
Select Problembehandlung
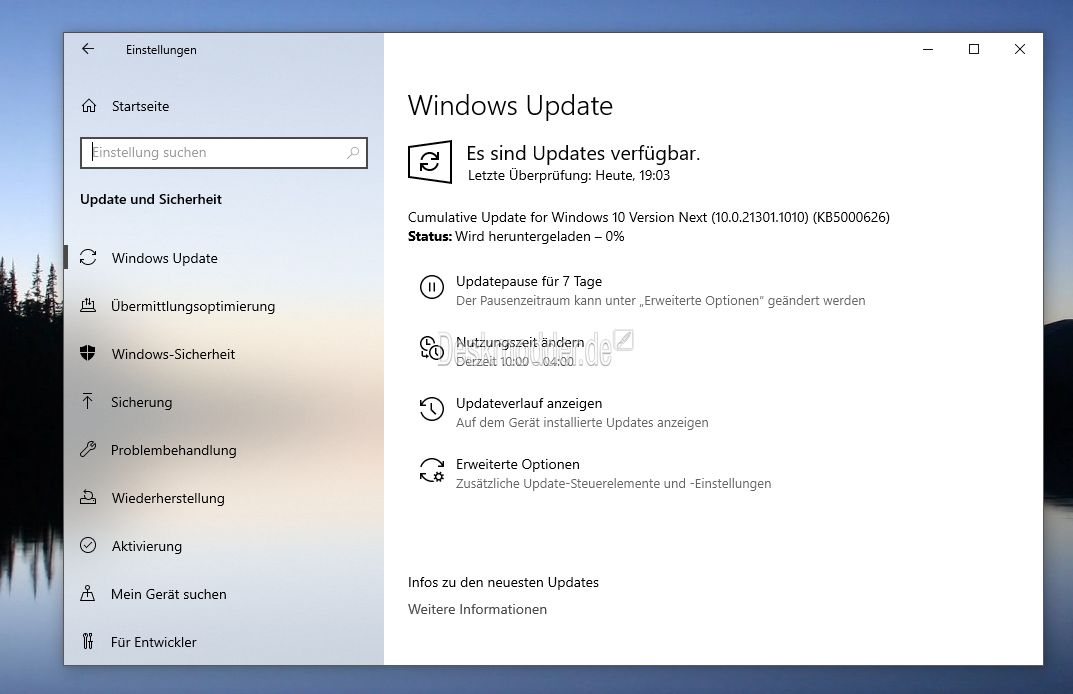[x=174, y=450]
